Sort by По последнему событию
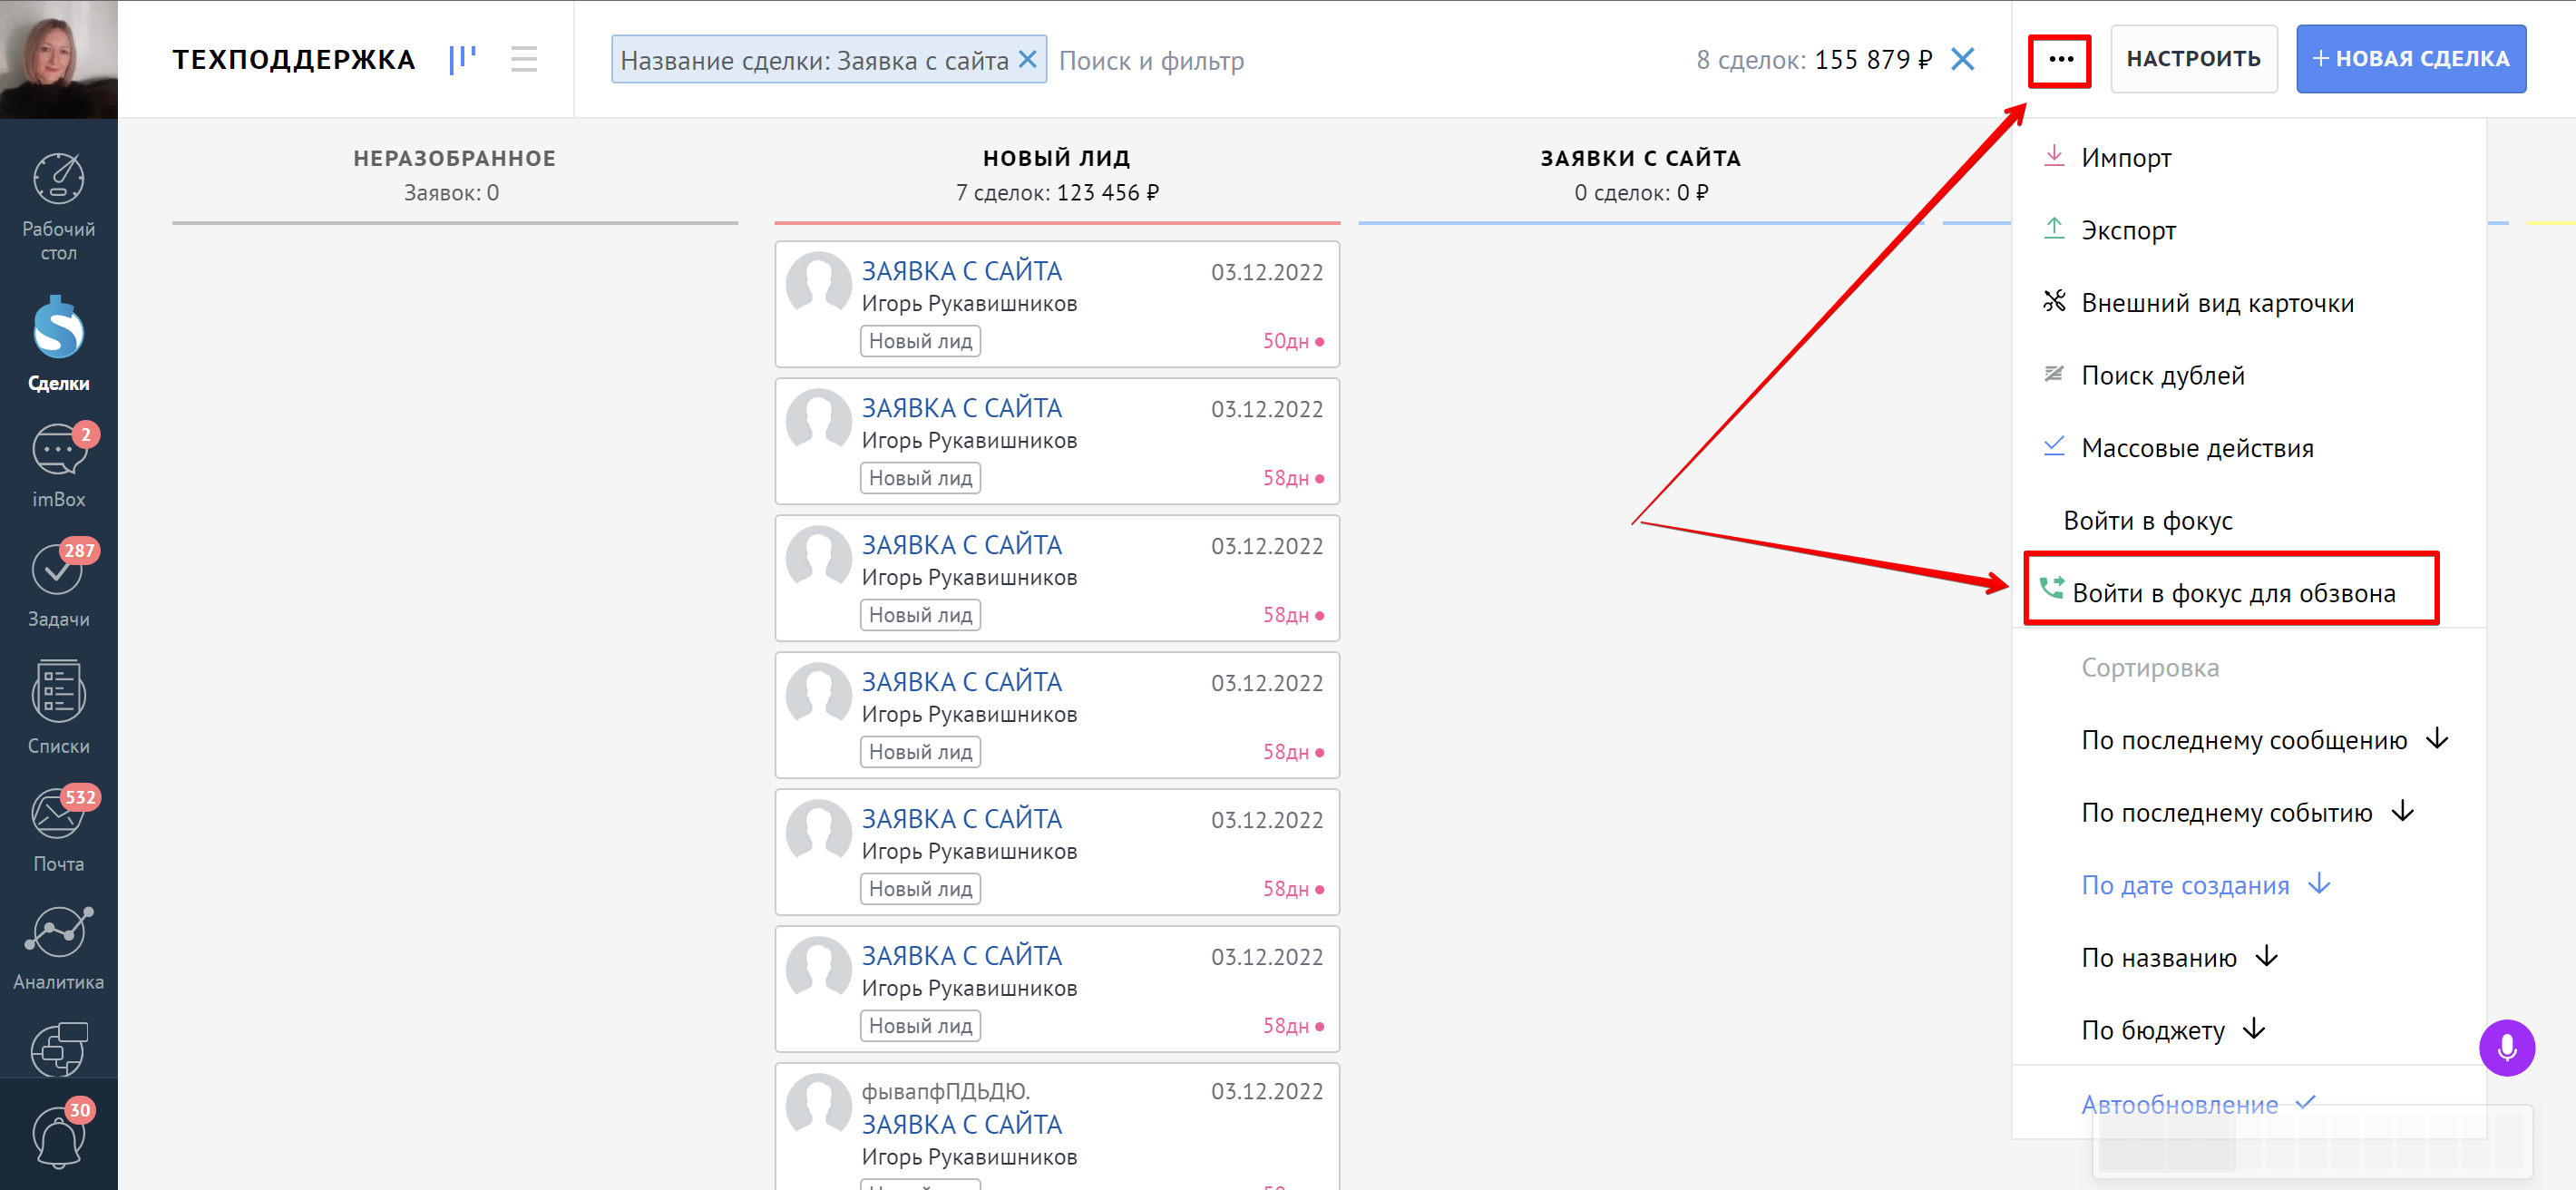2576x1190 pixels. tap(2247, 813)
